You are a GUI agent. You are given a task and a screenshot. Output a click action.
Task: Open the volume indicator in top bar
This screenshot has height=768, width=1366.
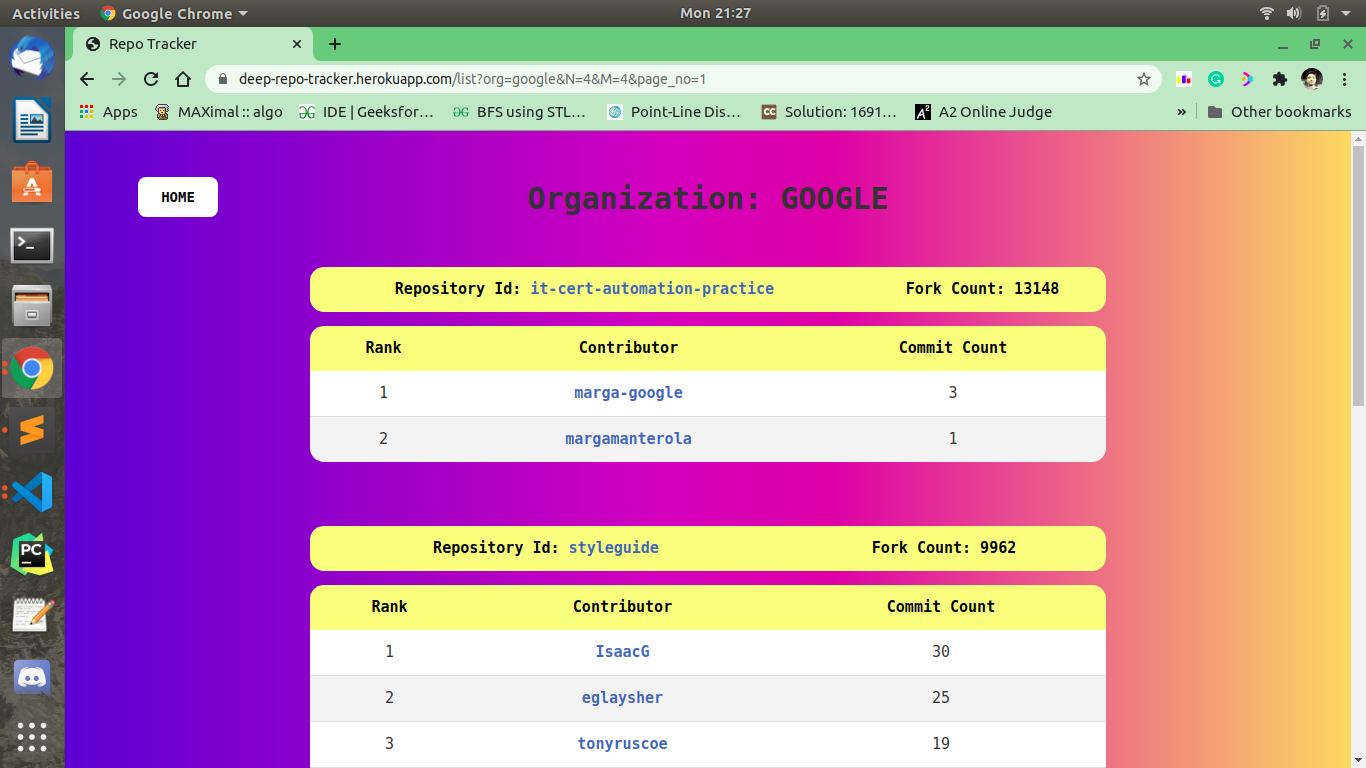coord(1294,13)
